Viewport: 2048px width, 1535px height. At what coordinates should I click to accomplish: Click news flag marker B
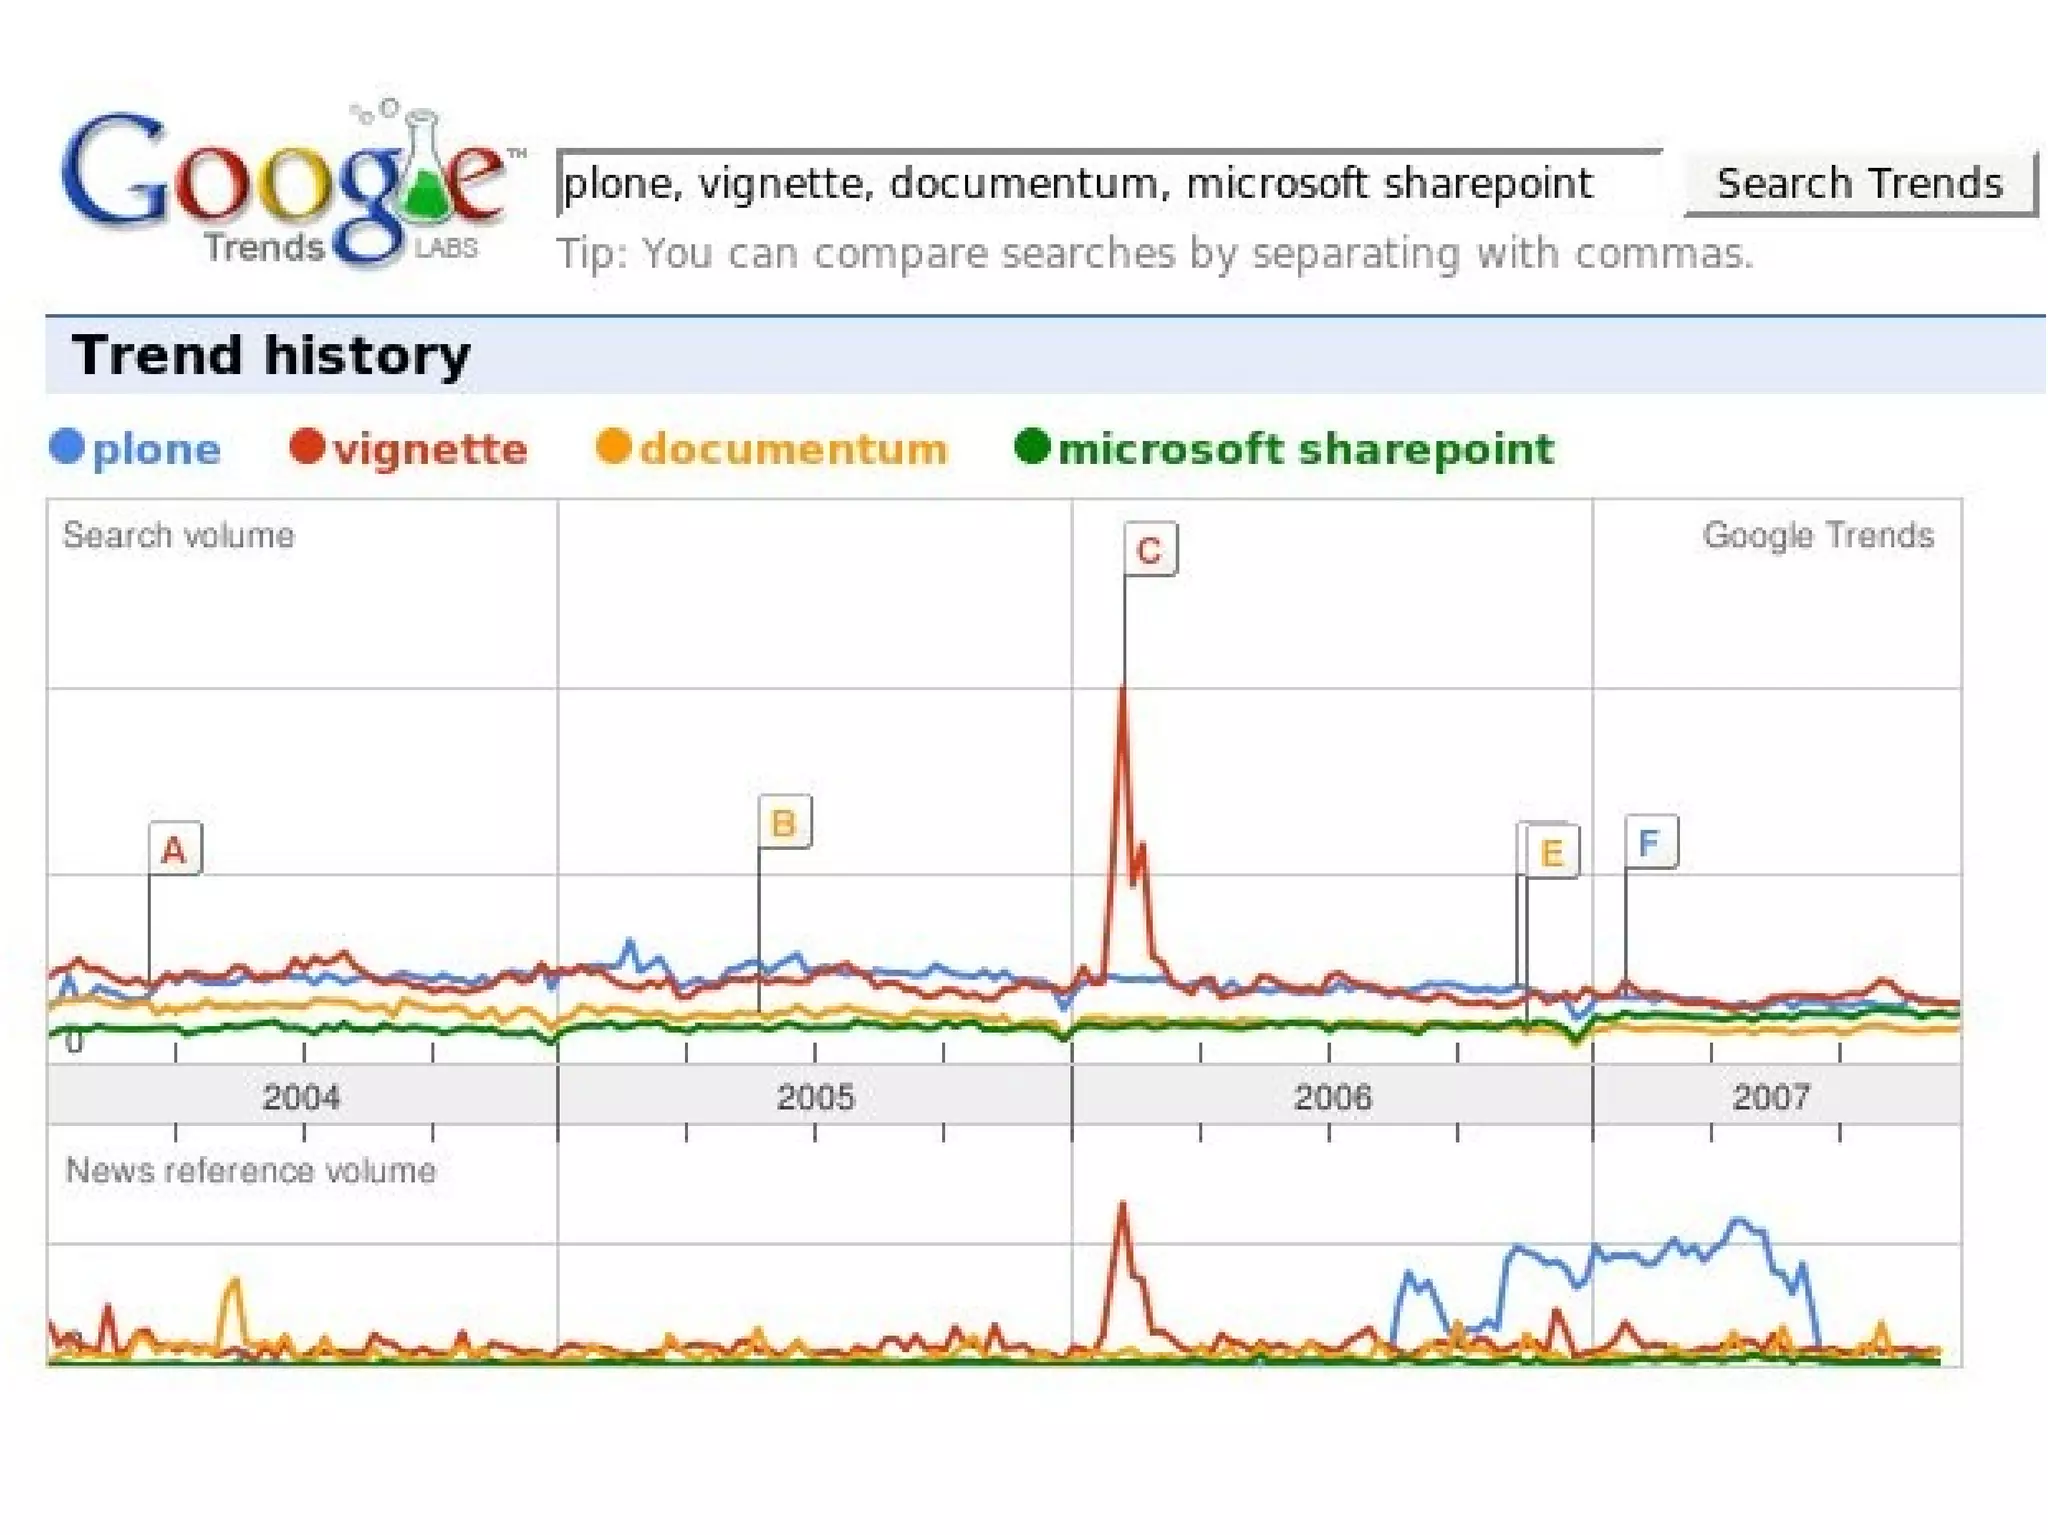click(x=784, y=822)
